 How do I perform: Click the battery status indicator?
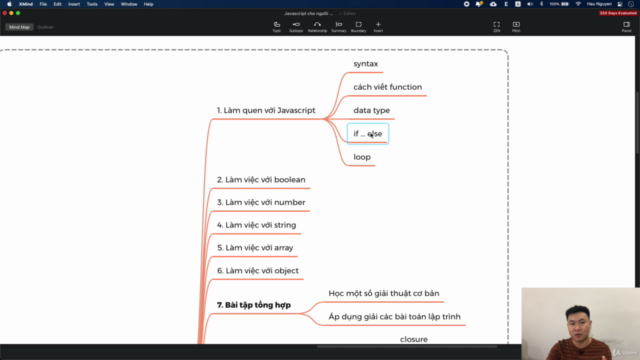pos(560,4)
